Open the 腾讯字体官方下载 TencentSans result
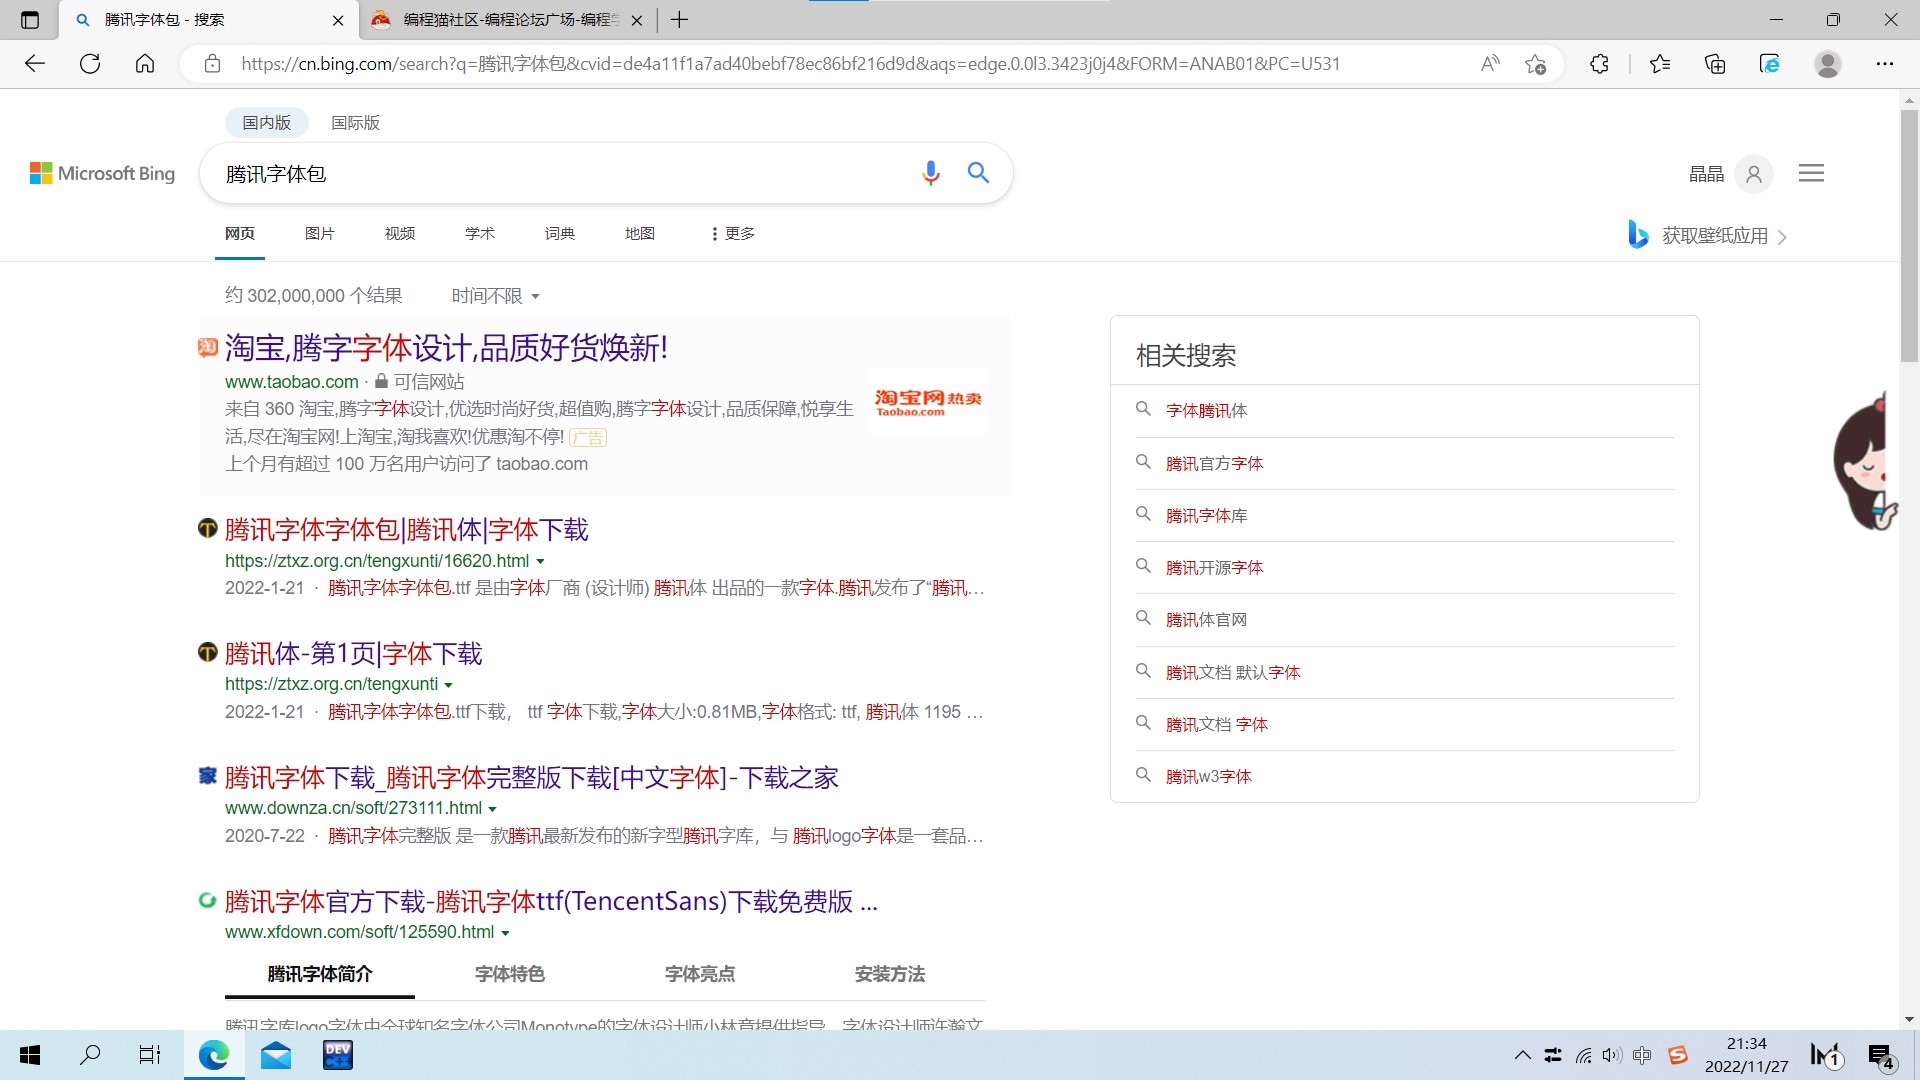The width and height of the screenshot is (1920, 1080). point(551,902)
